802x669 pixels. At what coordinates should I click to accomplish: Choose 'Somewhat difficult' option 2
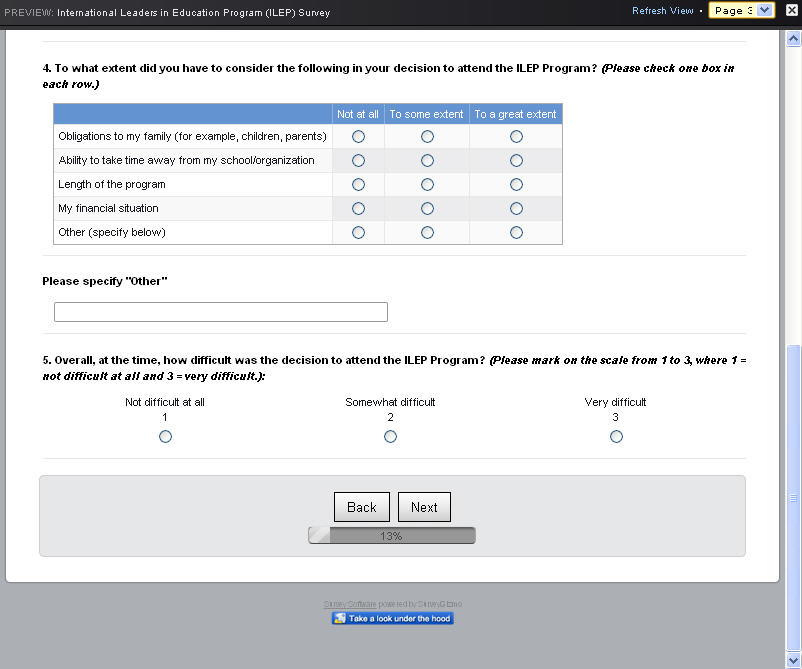tap(390, 437)
